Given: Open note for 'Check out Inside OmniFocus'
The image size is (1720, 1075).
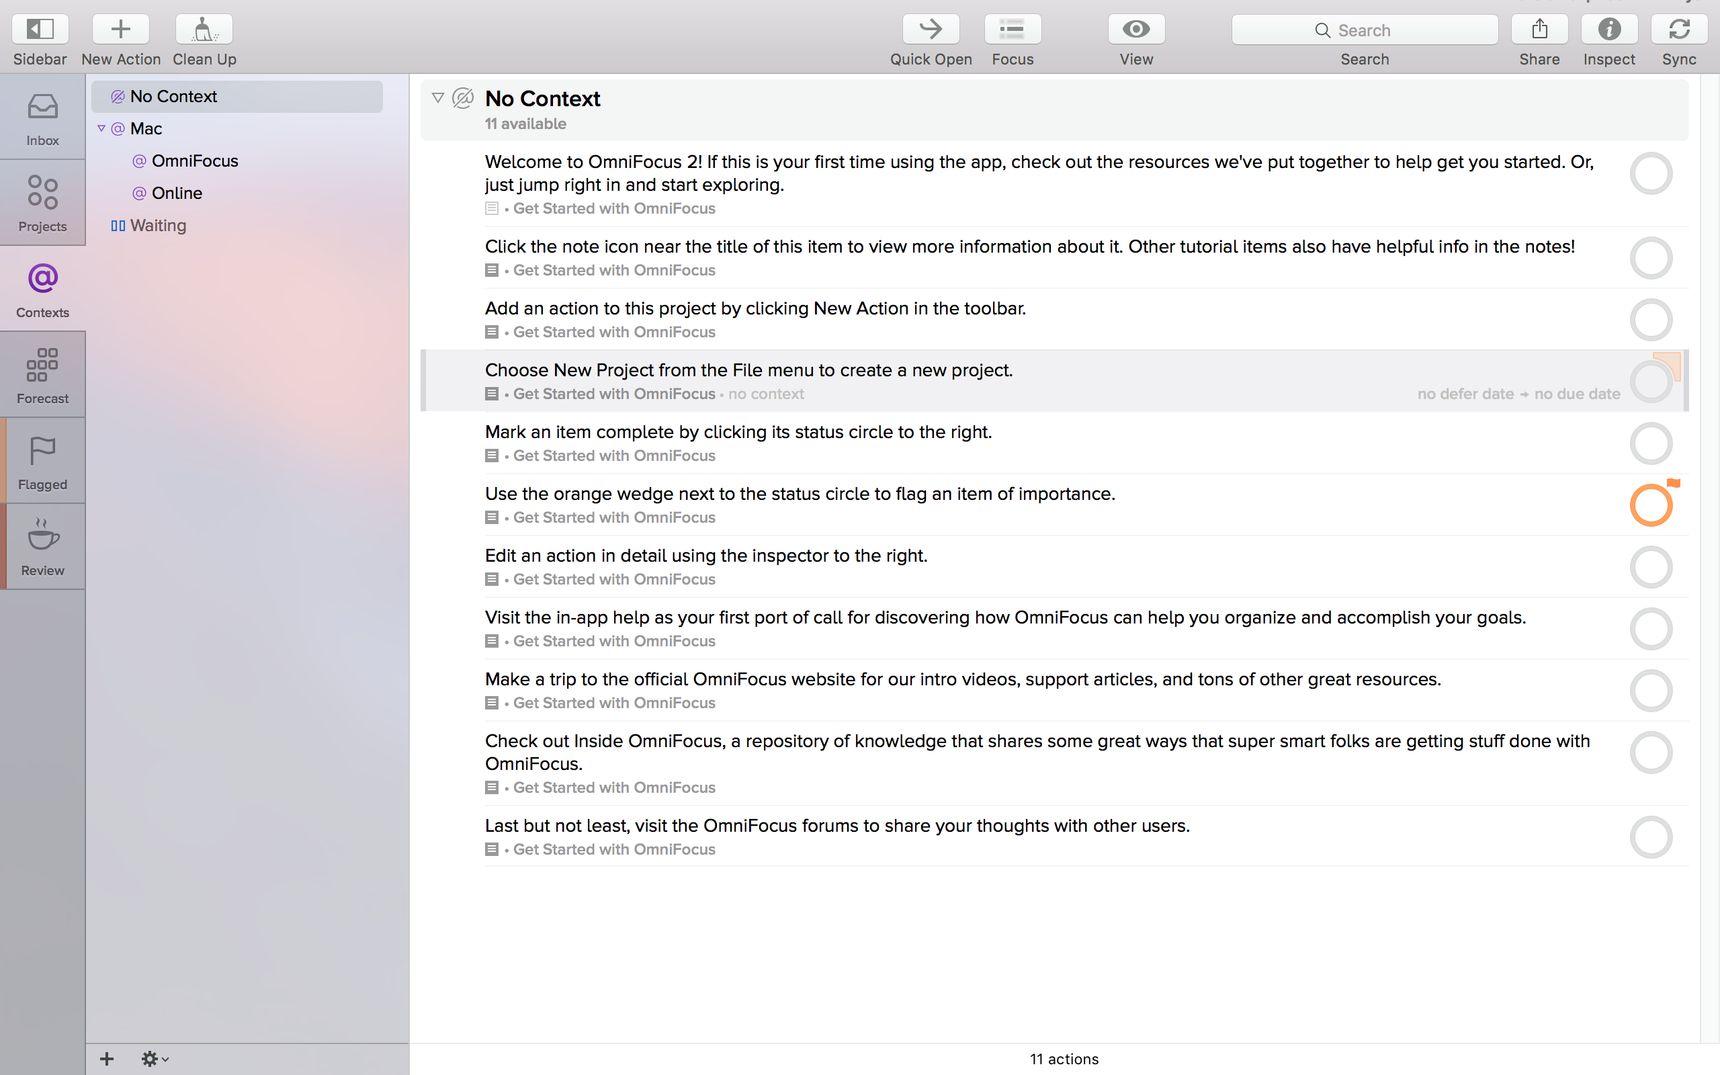Looking at the screenshot, I should click(x=491, y=788).
